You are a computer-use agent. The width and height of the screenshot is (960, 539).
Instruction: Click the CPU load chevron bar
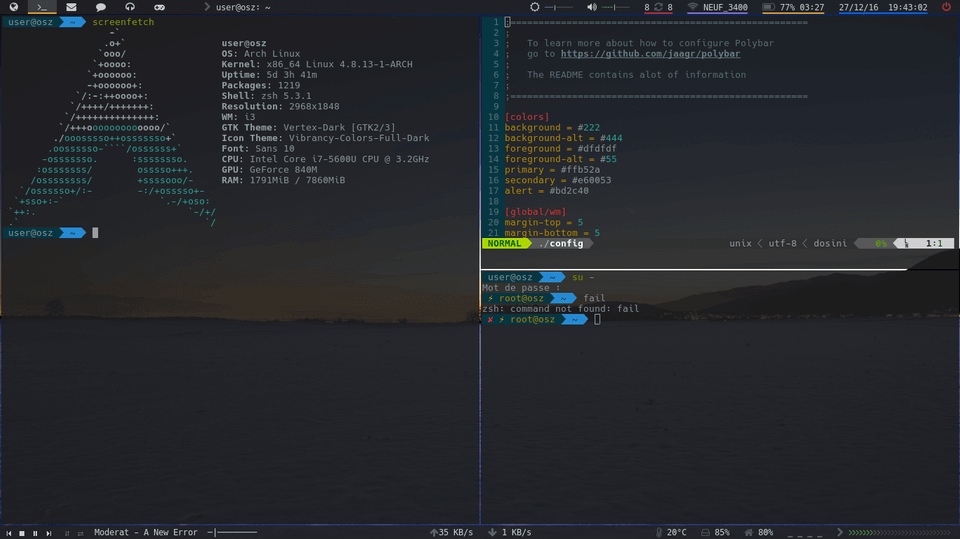click(x=901, y=532)
